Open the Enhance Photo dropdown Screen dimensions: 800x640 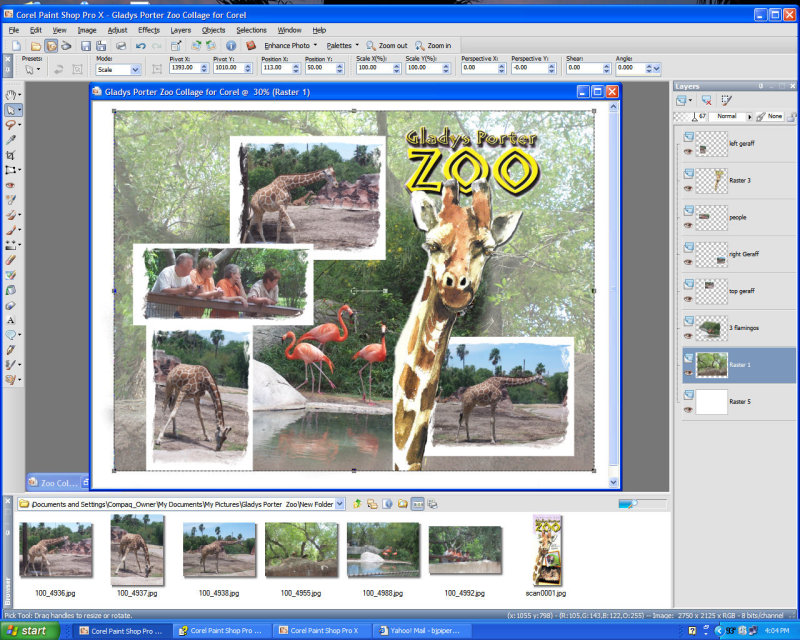coord(290,45)
